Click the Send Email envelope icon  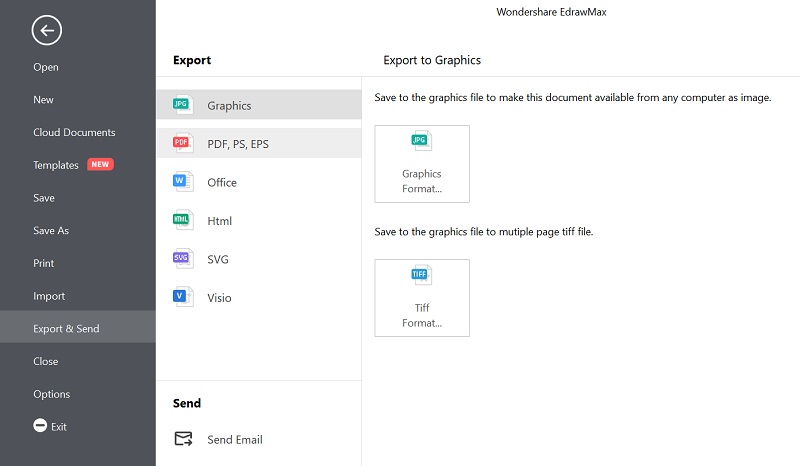(183, 438)
